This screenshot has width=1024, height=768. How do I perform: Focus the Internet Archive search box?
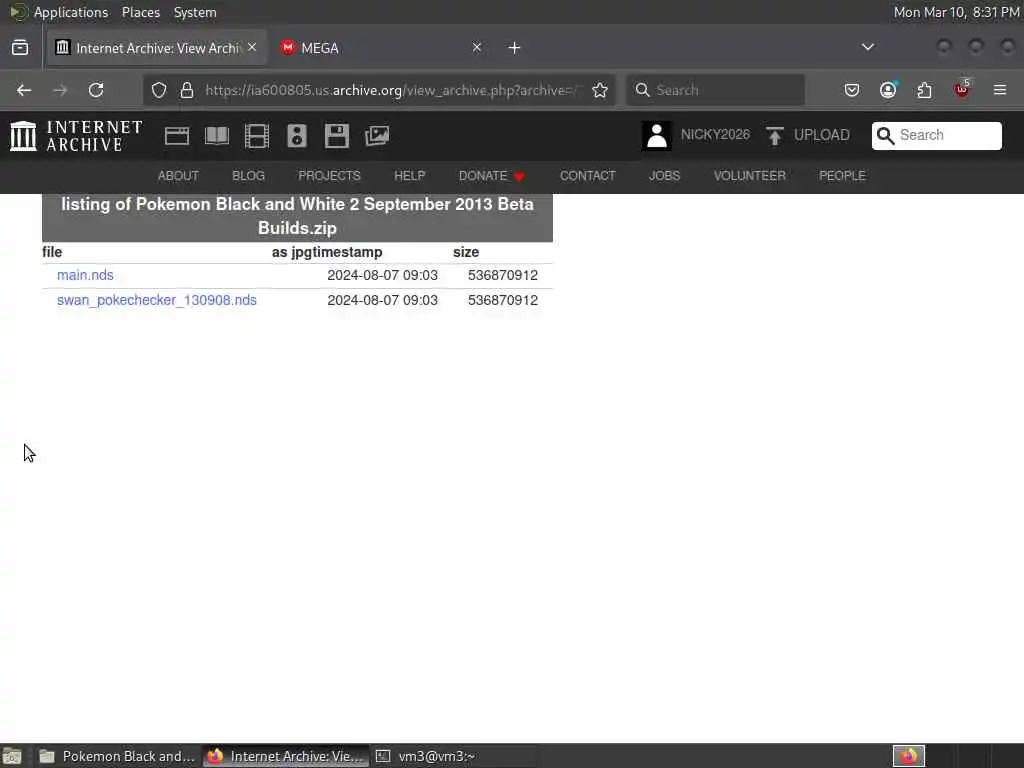[x=936, y=135]
